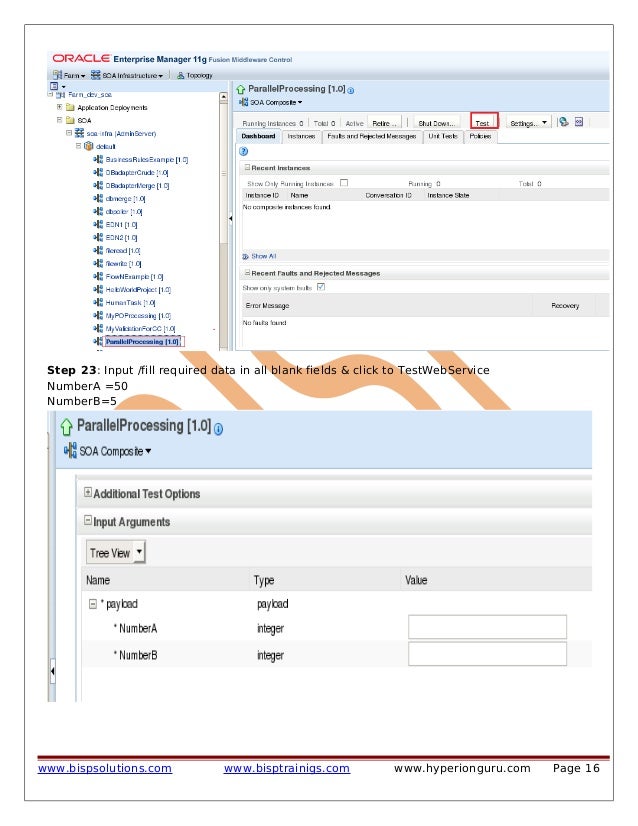Uncheck Show only system faults checkbox
Viewport: 638px width, 826px height.
click(321, 287)
